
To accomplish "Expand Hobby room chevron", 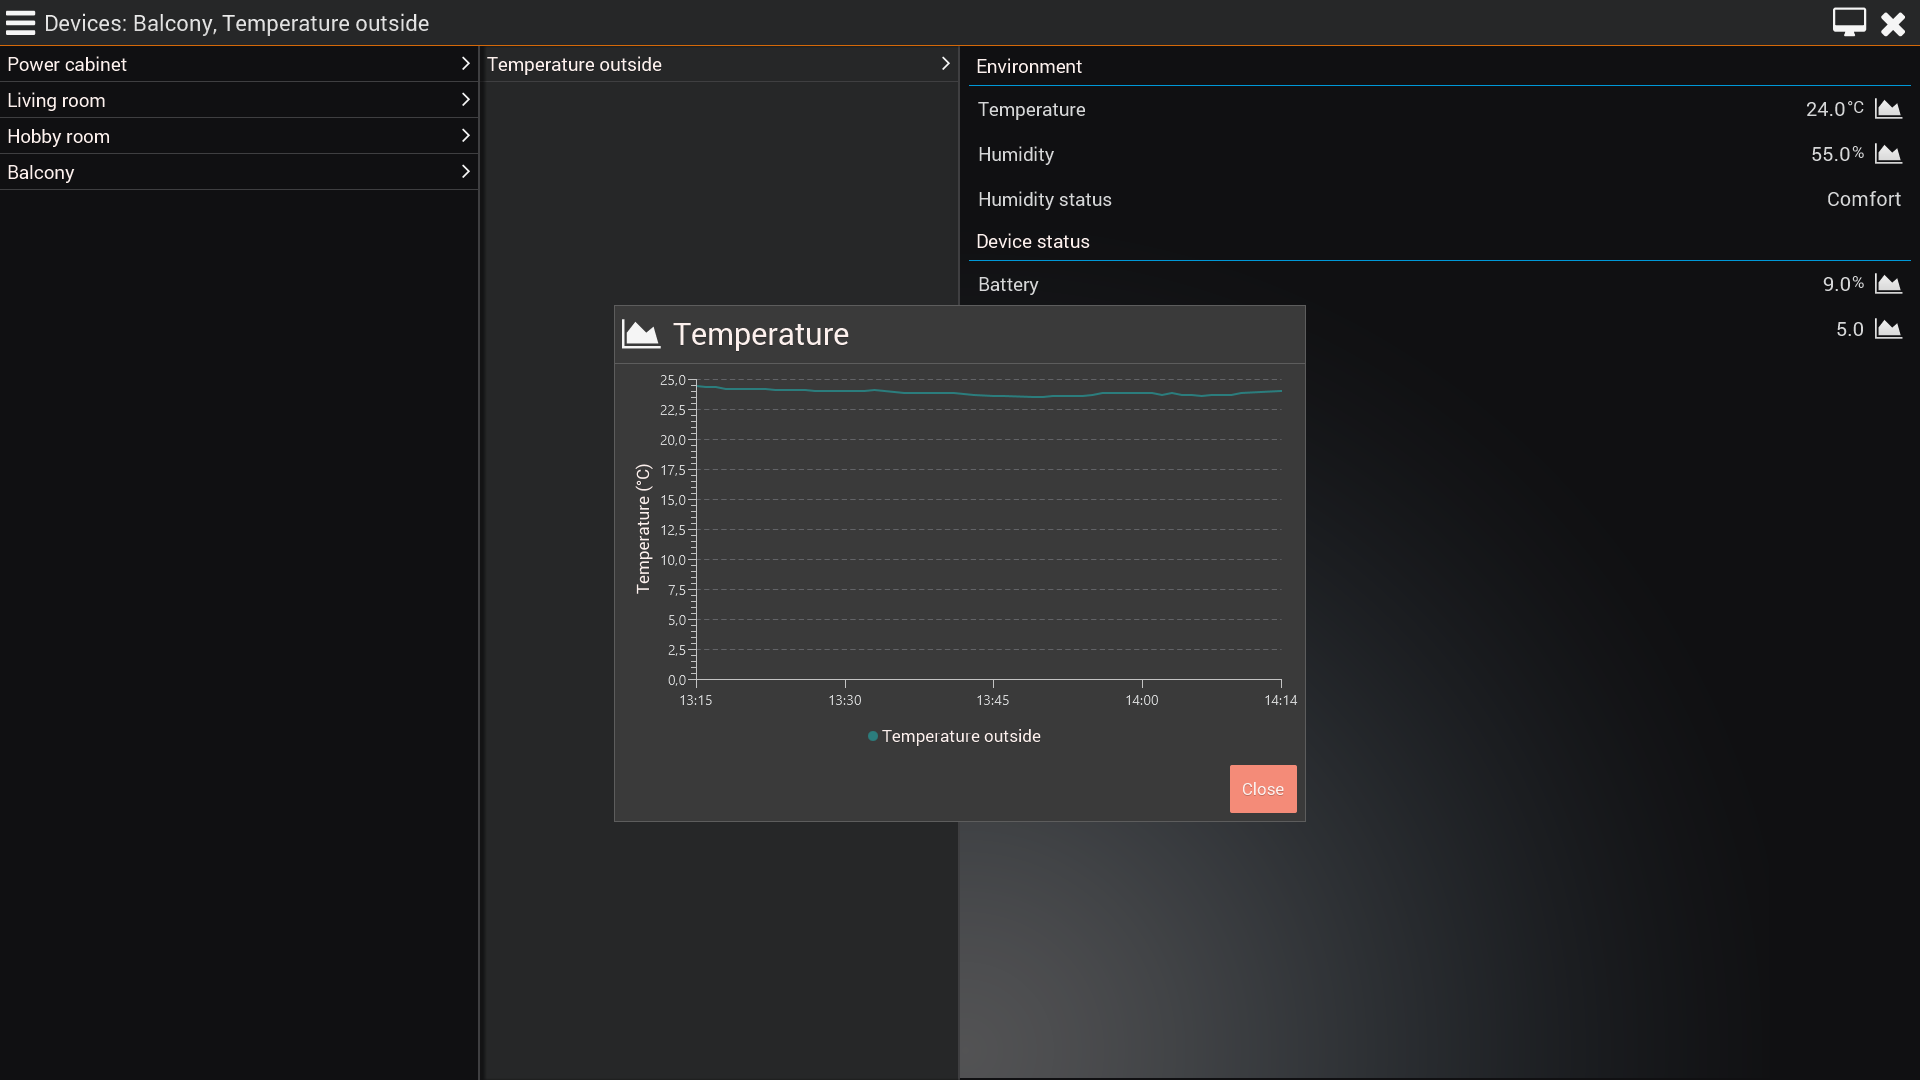I will coord(465,136).
